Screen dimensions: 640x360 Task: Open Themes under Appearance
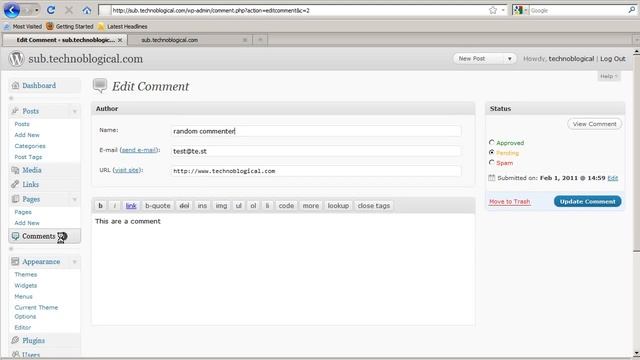26,274
